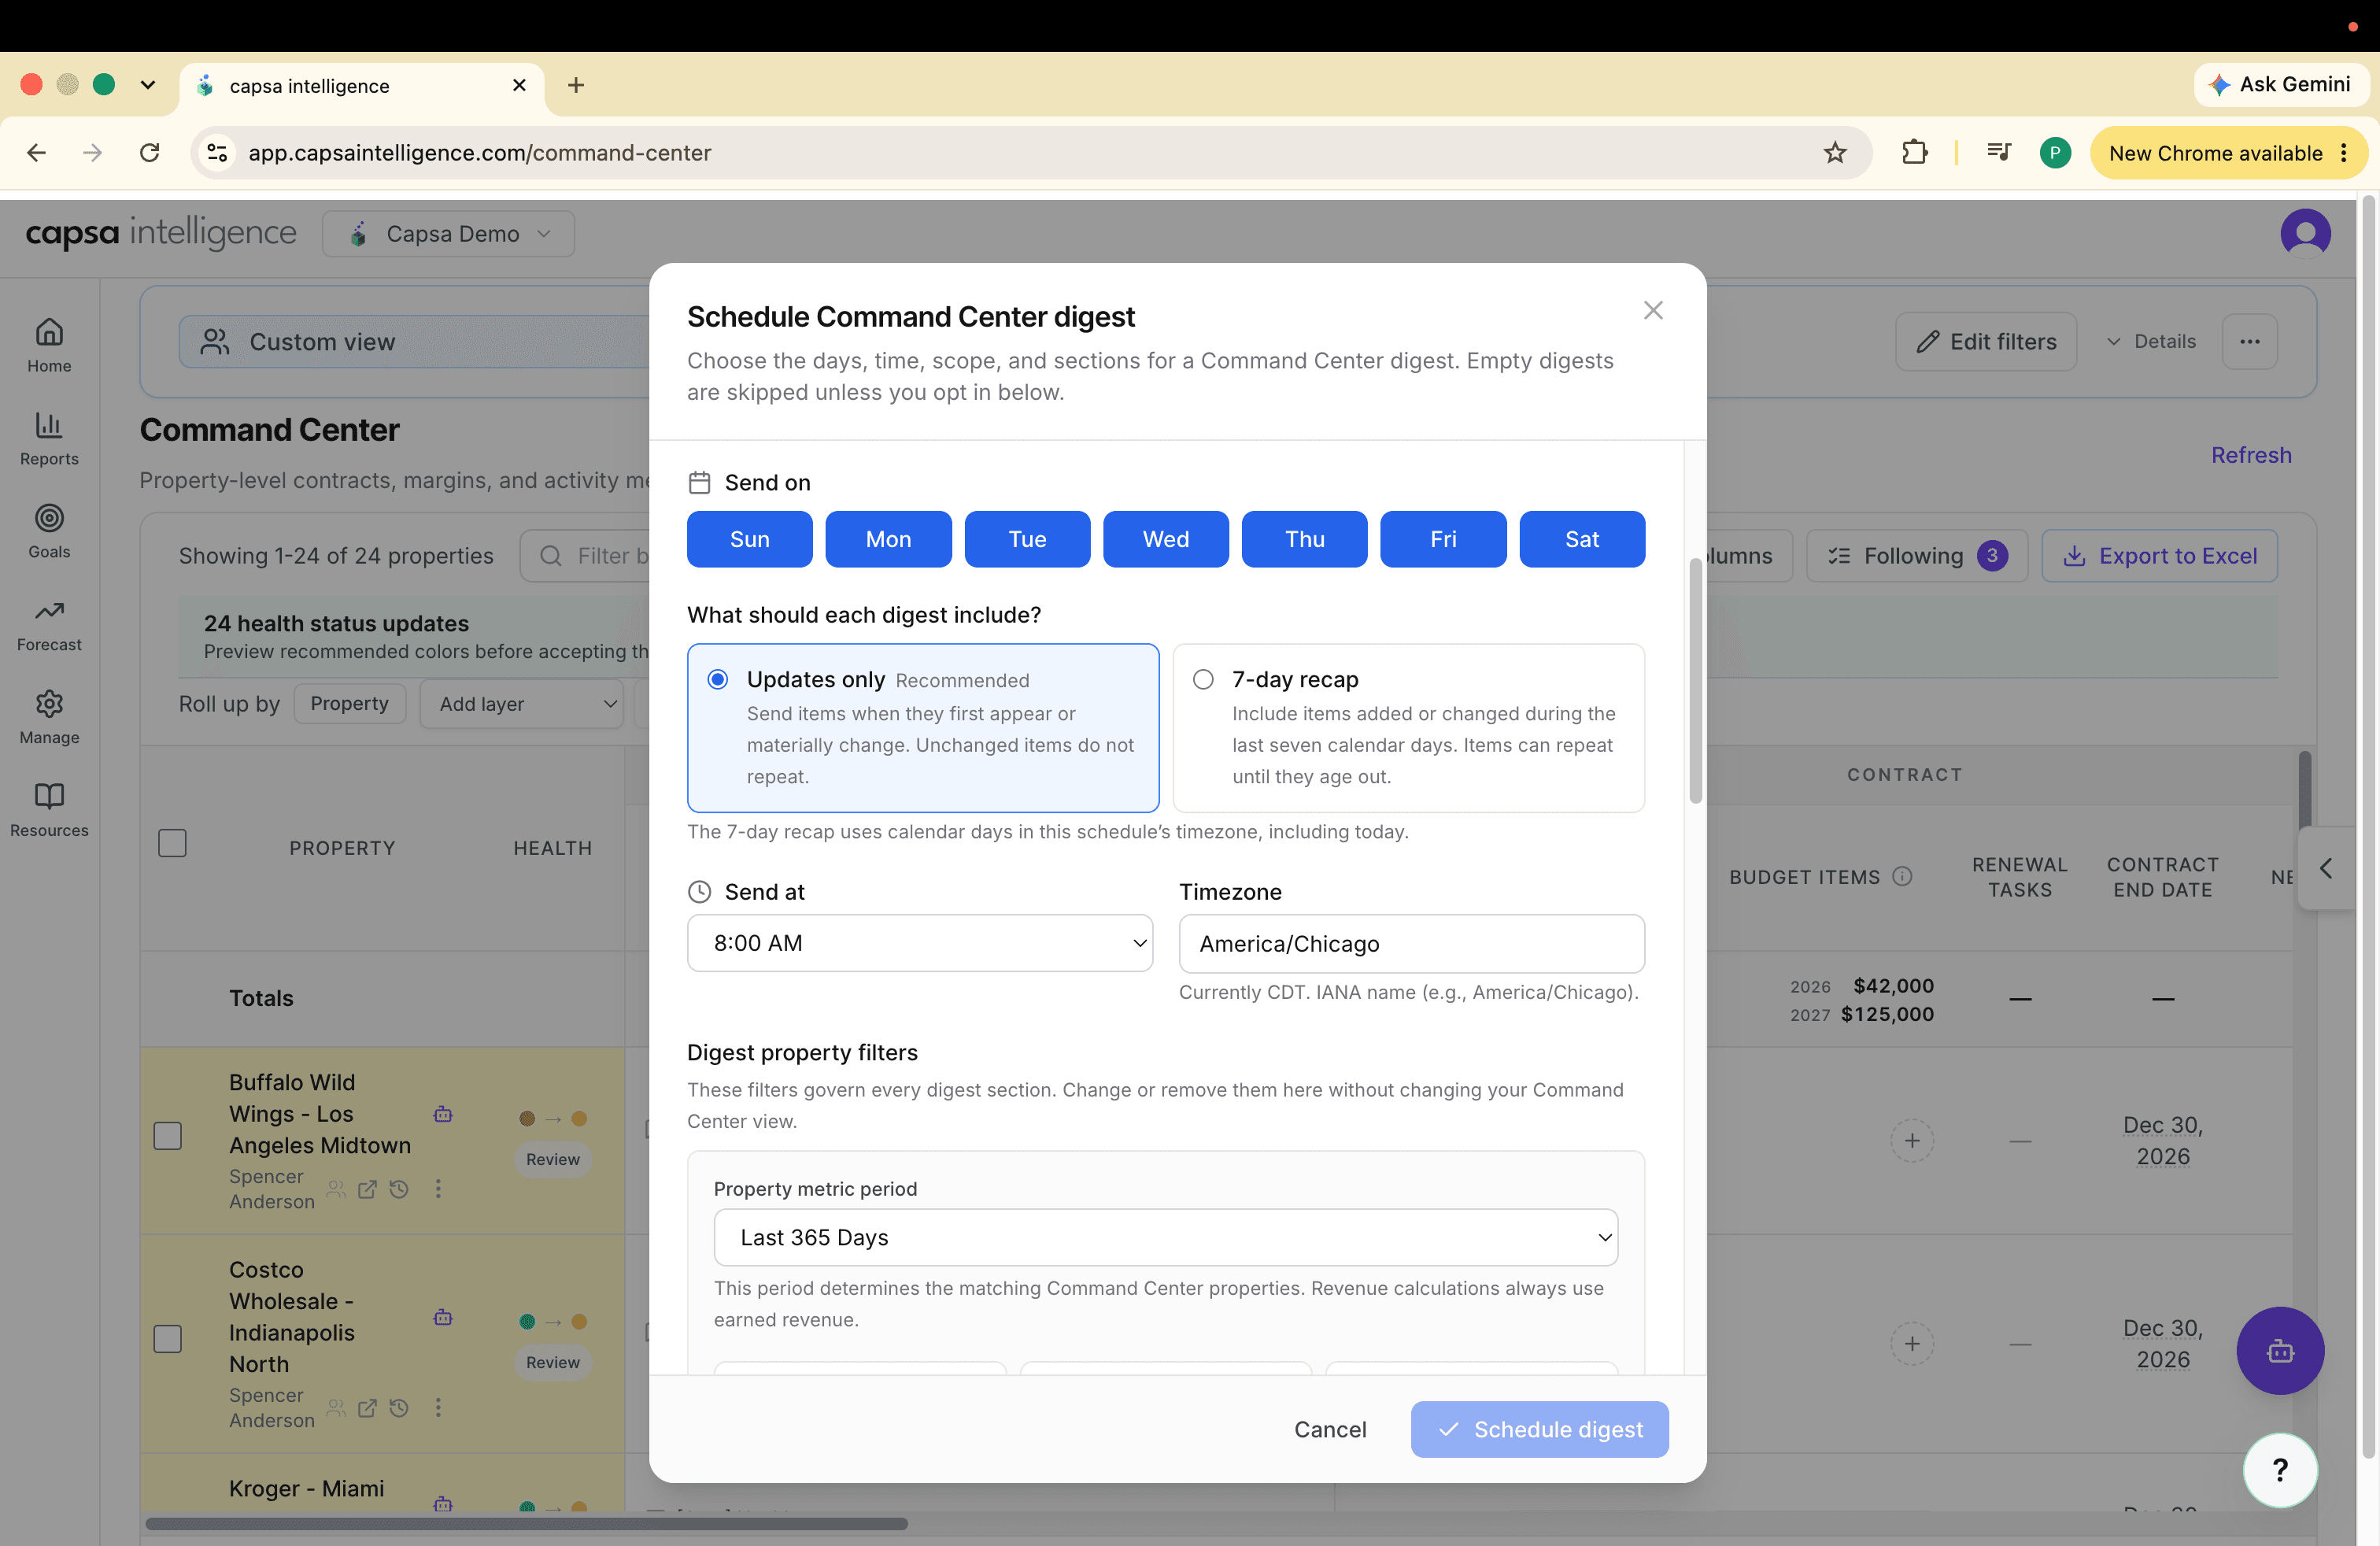
Task: Click New Chrome available update button
Action: tap(2228, 152)
